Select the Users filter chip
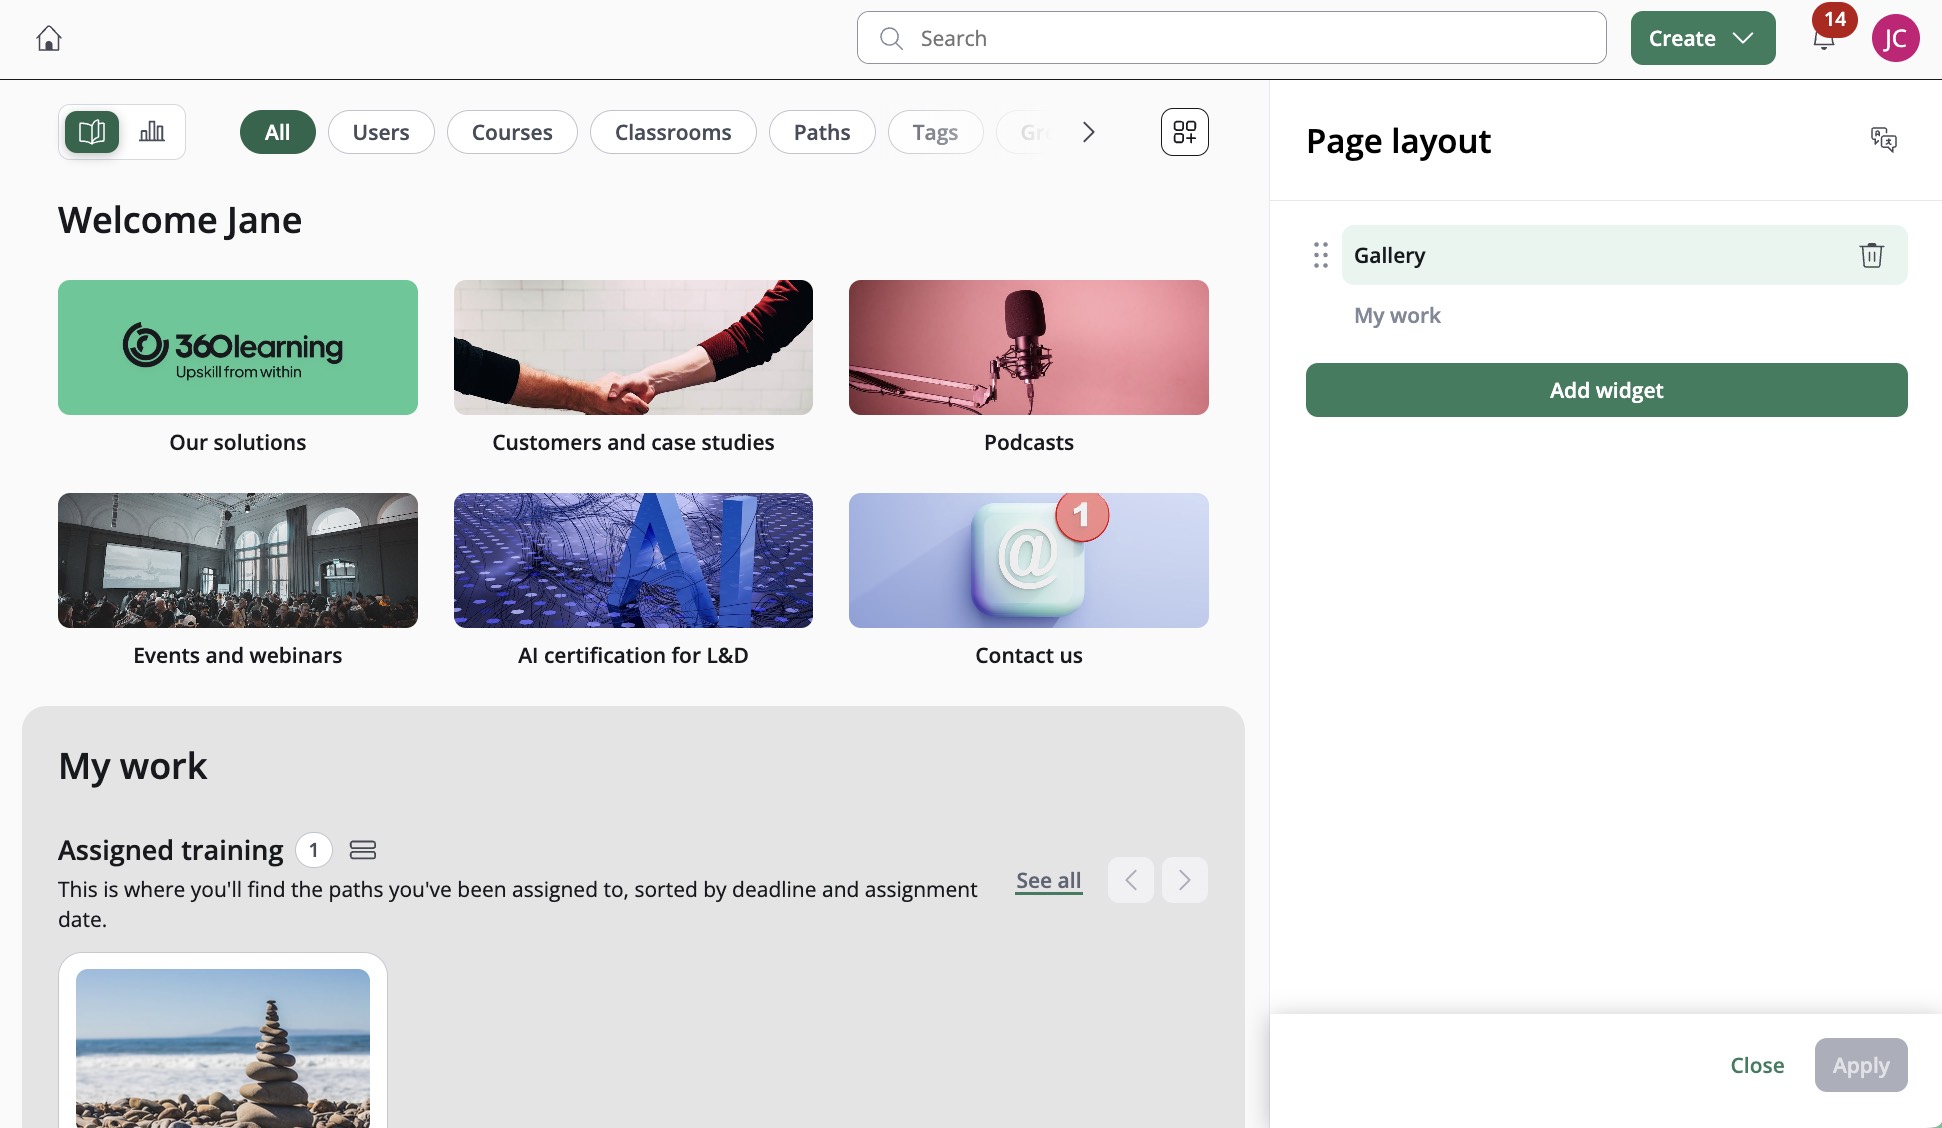This screenshot has height=1128, width=1942. point(381,132)
